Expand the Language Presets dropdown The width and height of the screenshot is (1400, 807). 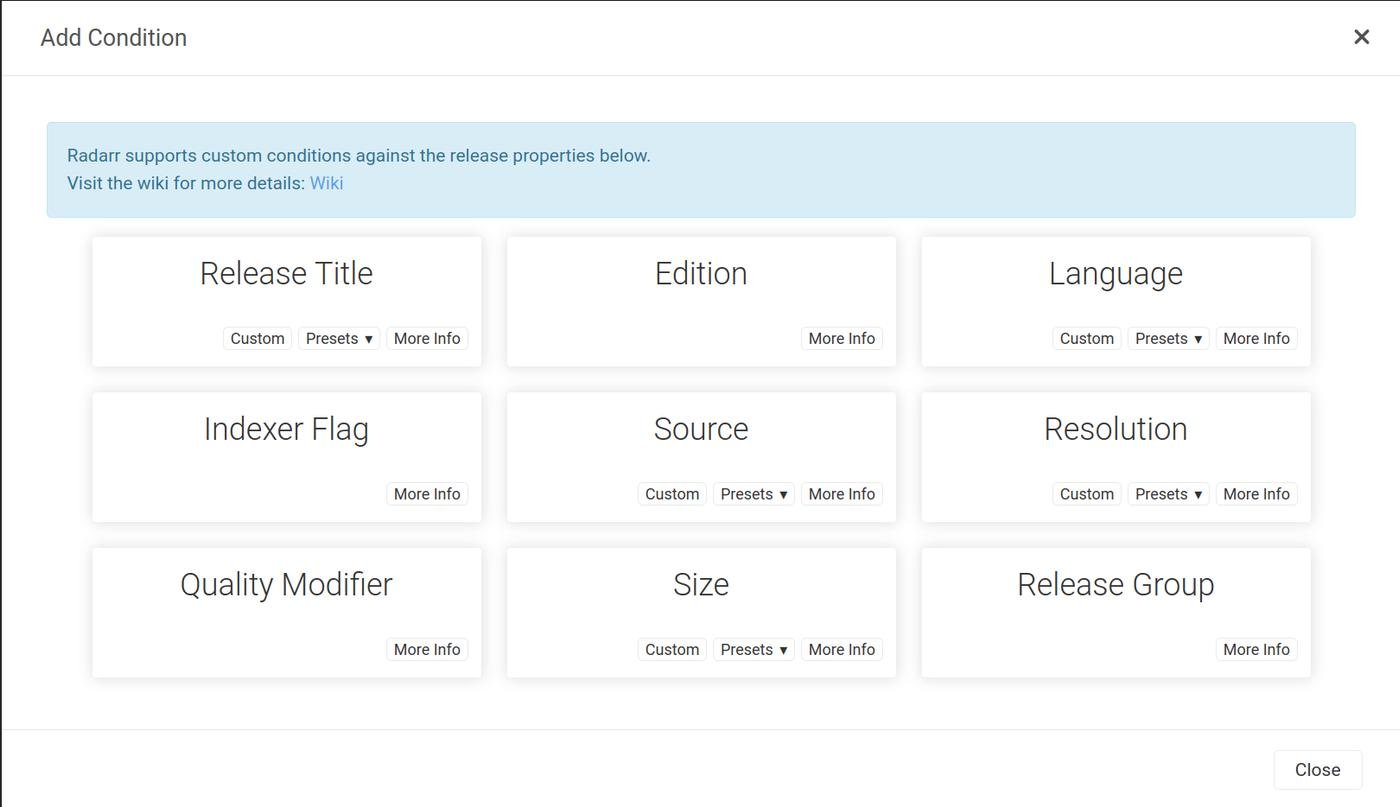tap(1168, 339)
